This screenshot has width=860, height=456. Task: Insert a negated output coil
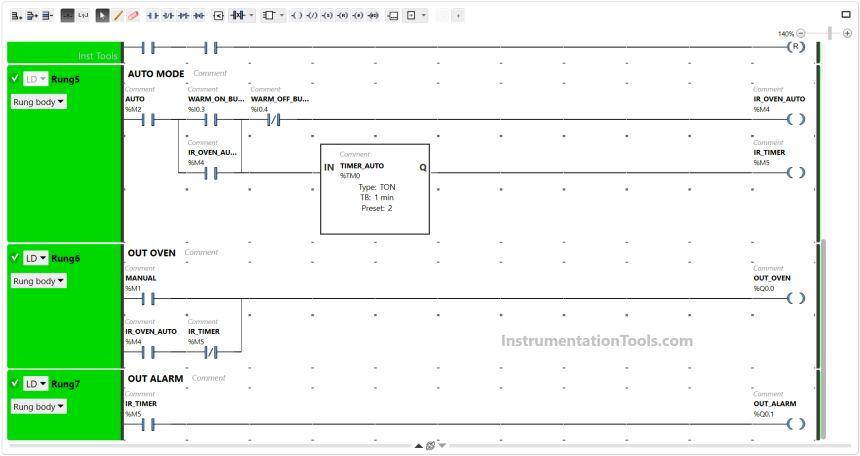coord(312,16)
